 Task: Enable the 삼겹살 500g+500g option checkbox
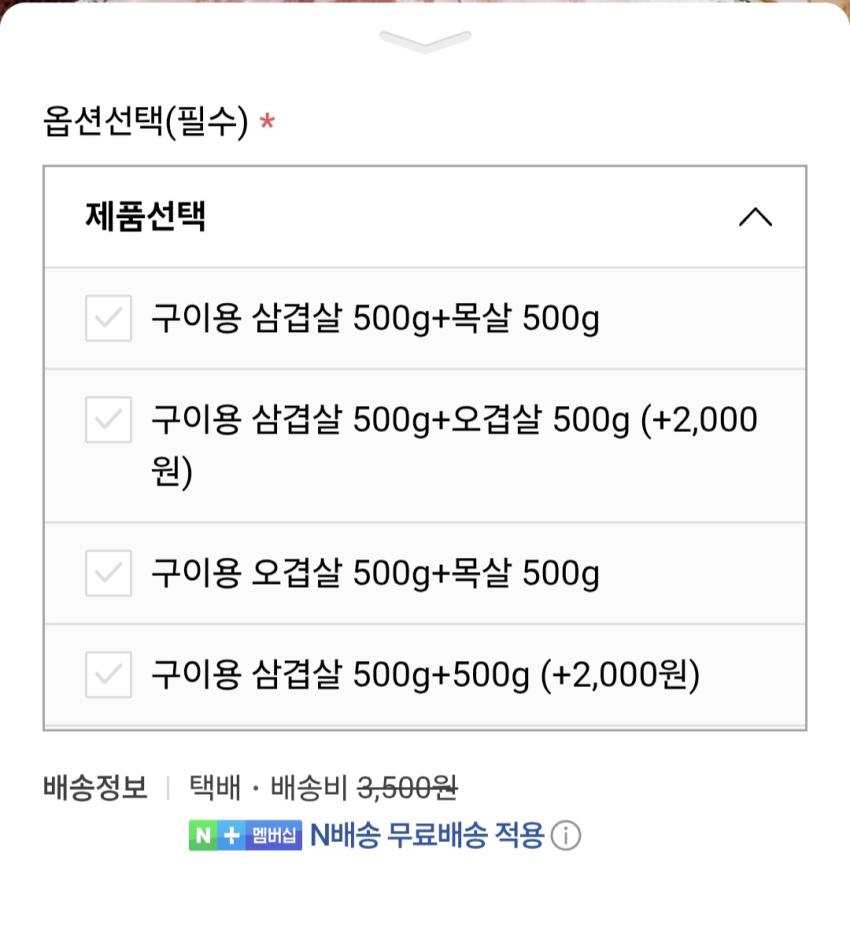coord(108,675)
